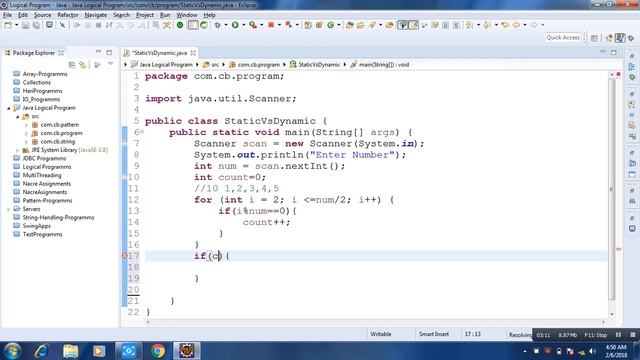Collapse the Java Logical Program project
The width and height of the screenshot is (640, 360).
(x=9, y=108)
